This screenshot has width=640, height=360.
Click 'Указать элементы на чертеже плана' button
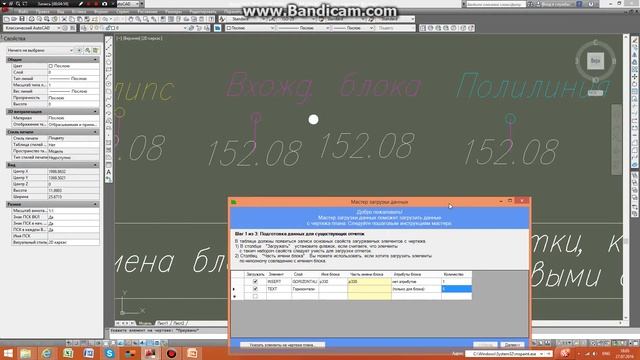(x=282, y=345)
